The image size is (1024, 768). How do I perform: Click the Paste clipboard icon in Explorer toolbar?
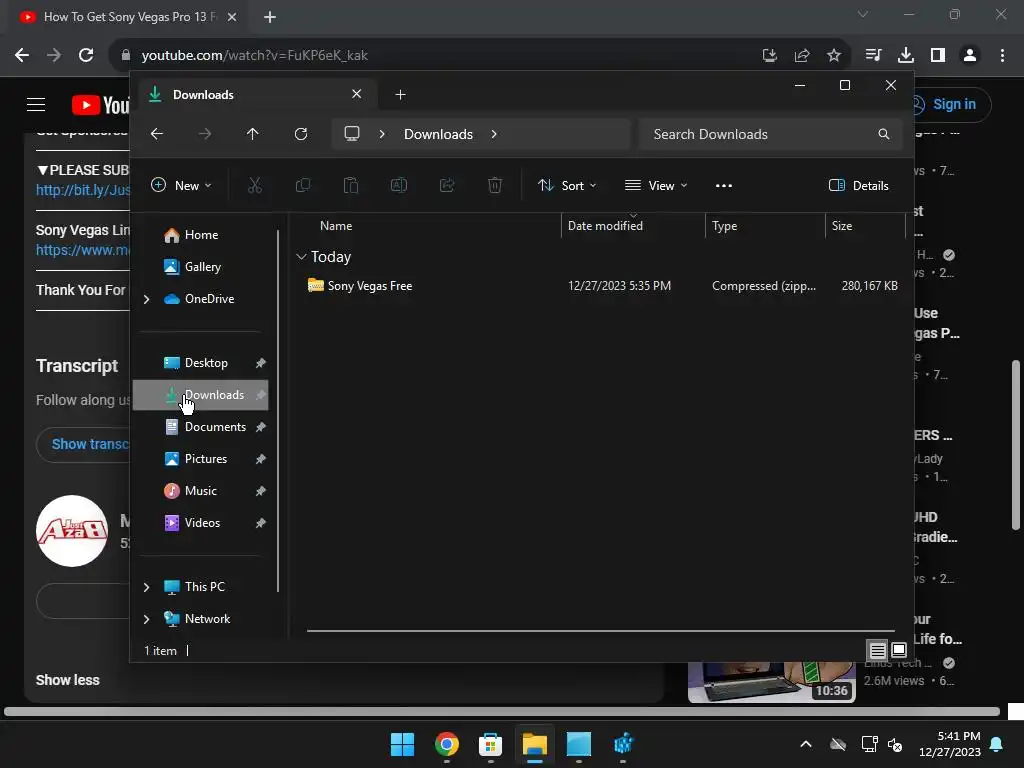351,185
